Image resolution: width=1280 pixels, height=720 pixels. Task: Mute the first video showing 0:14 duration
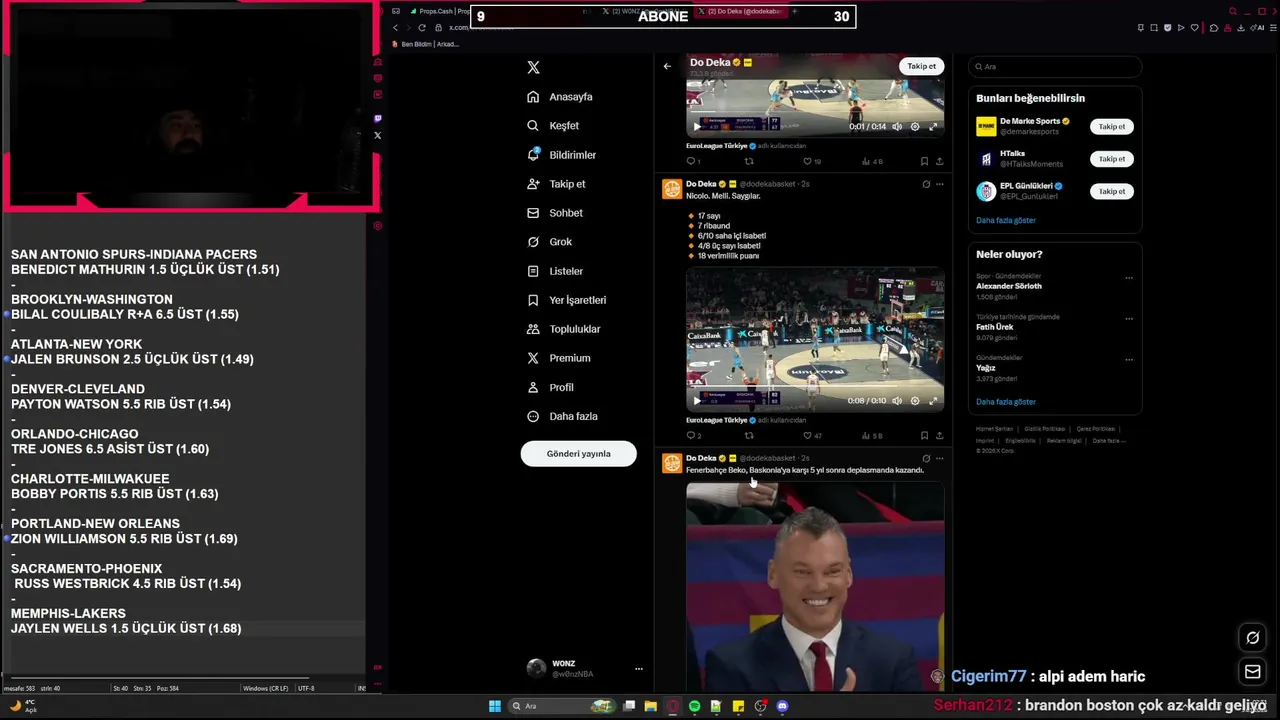[897, 126]
